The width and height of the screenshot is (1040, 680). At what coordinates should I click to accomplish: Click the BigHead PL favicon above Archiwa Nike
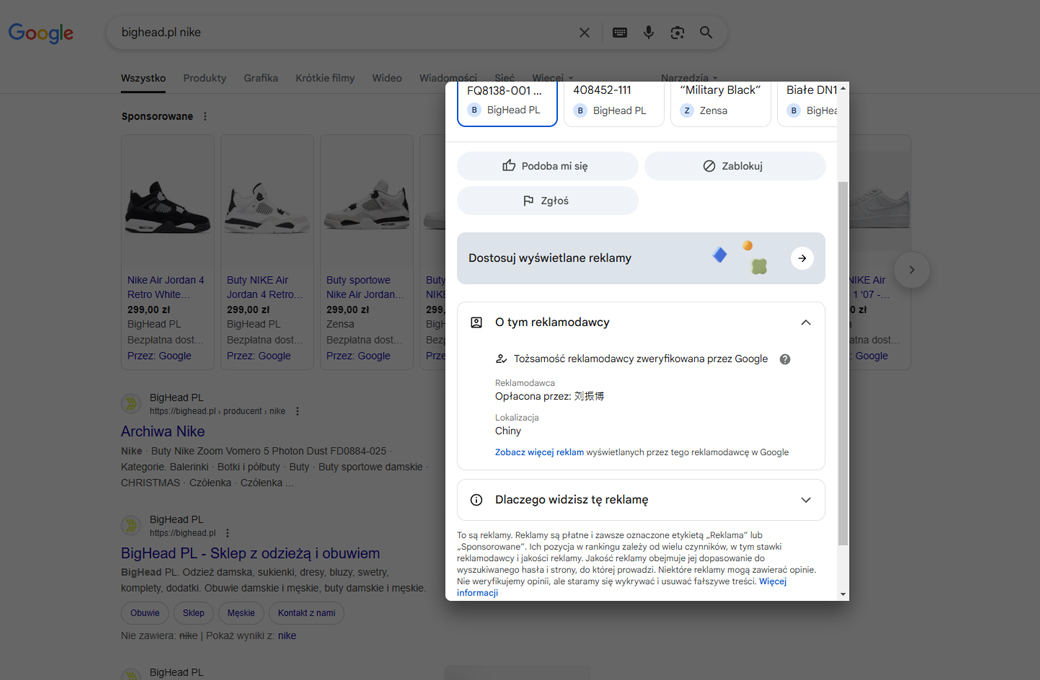[x=131, y=403]
